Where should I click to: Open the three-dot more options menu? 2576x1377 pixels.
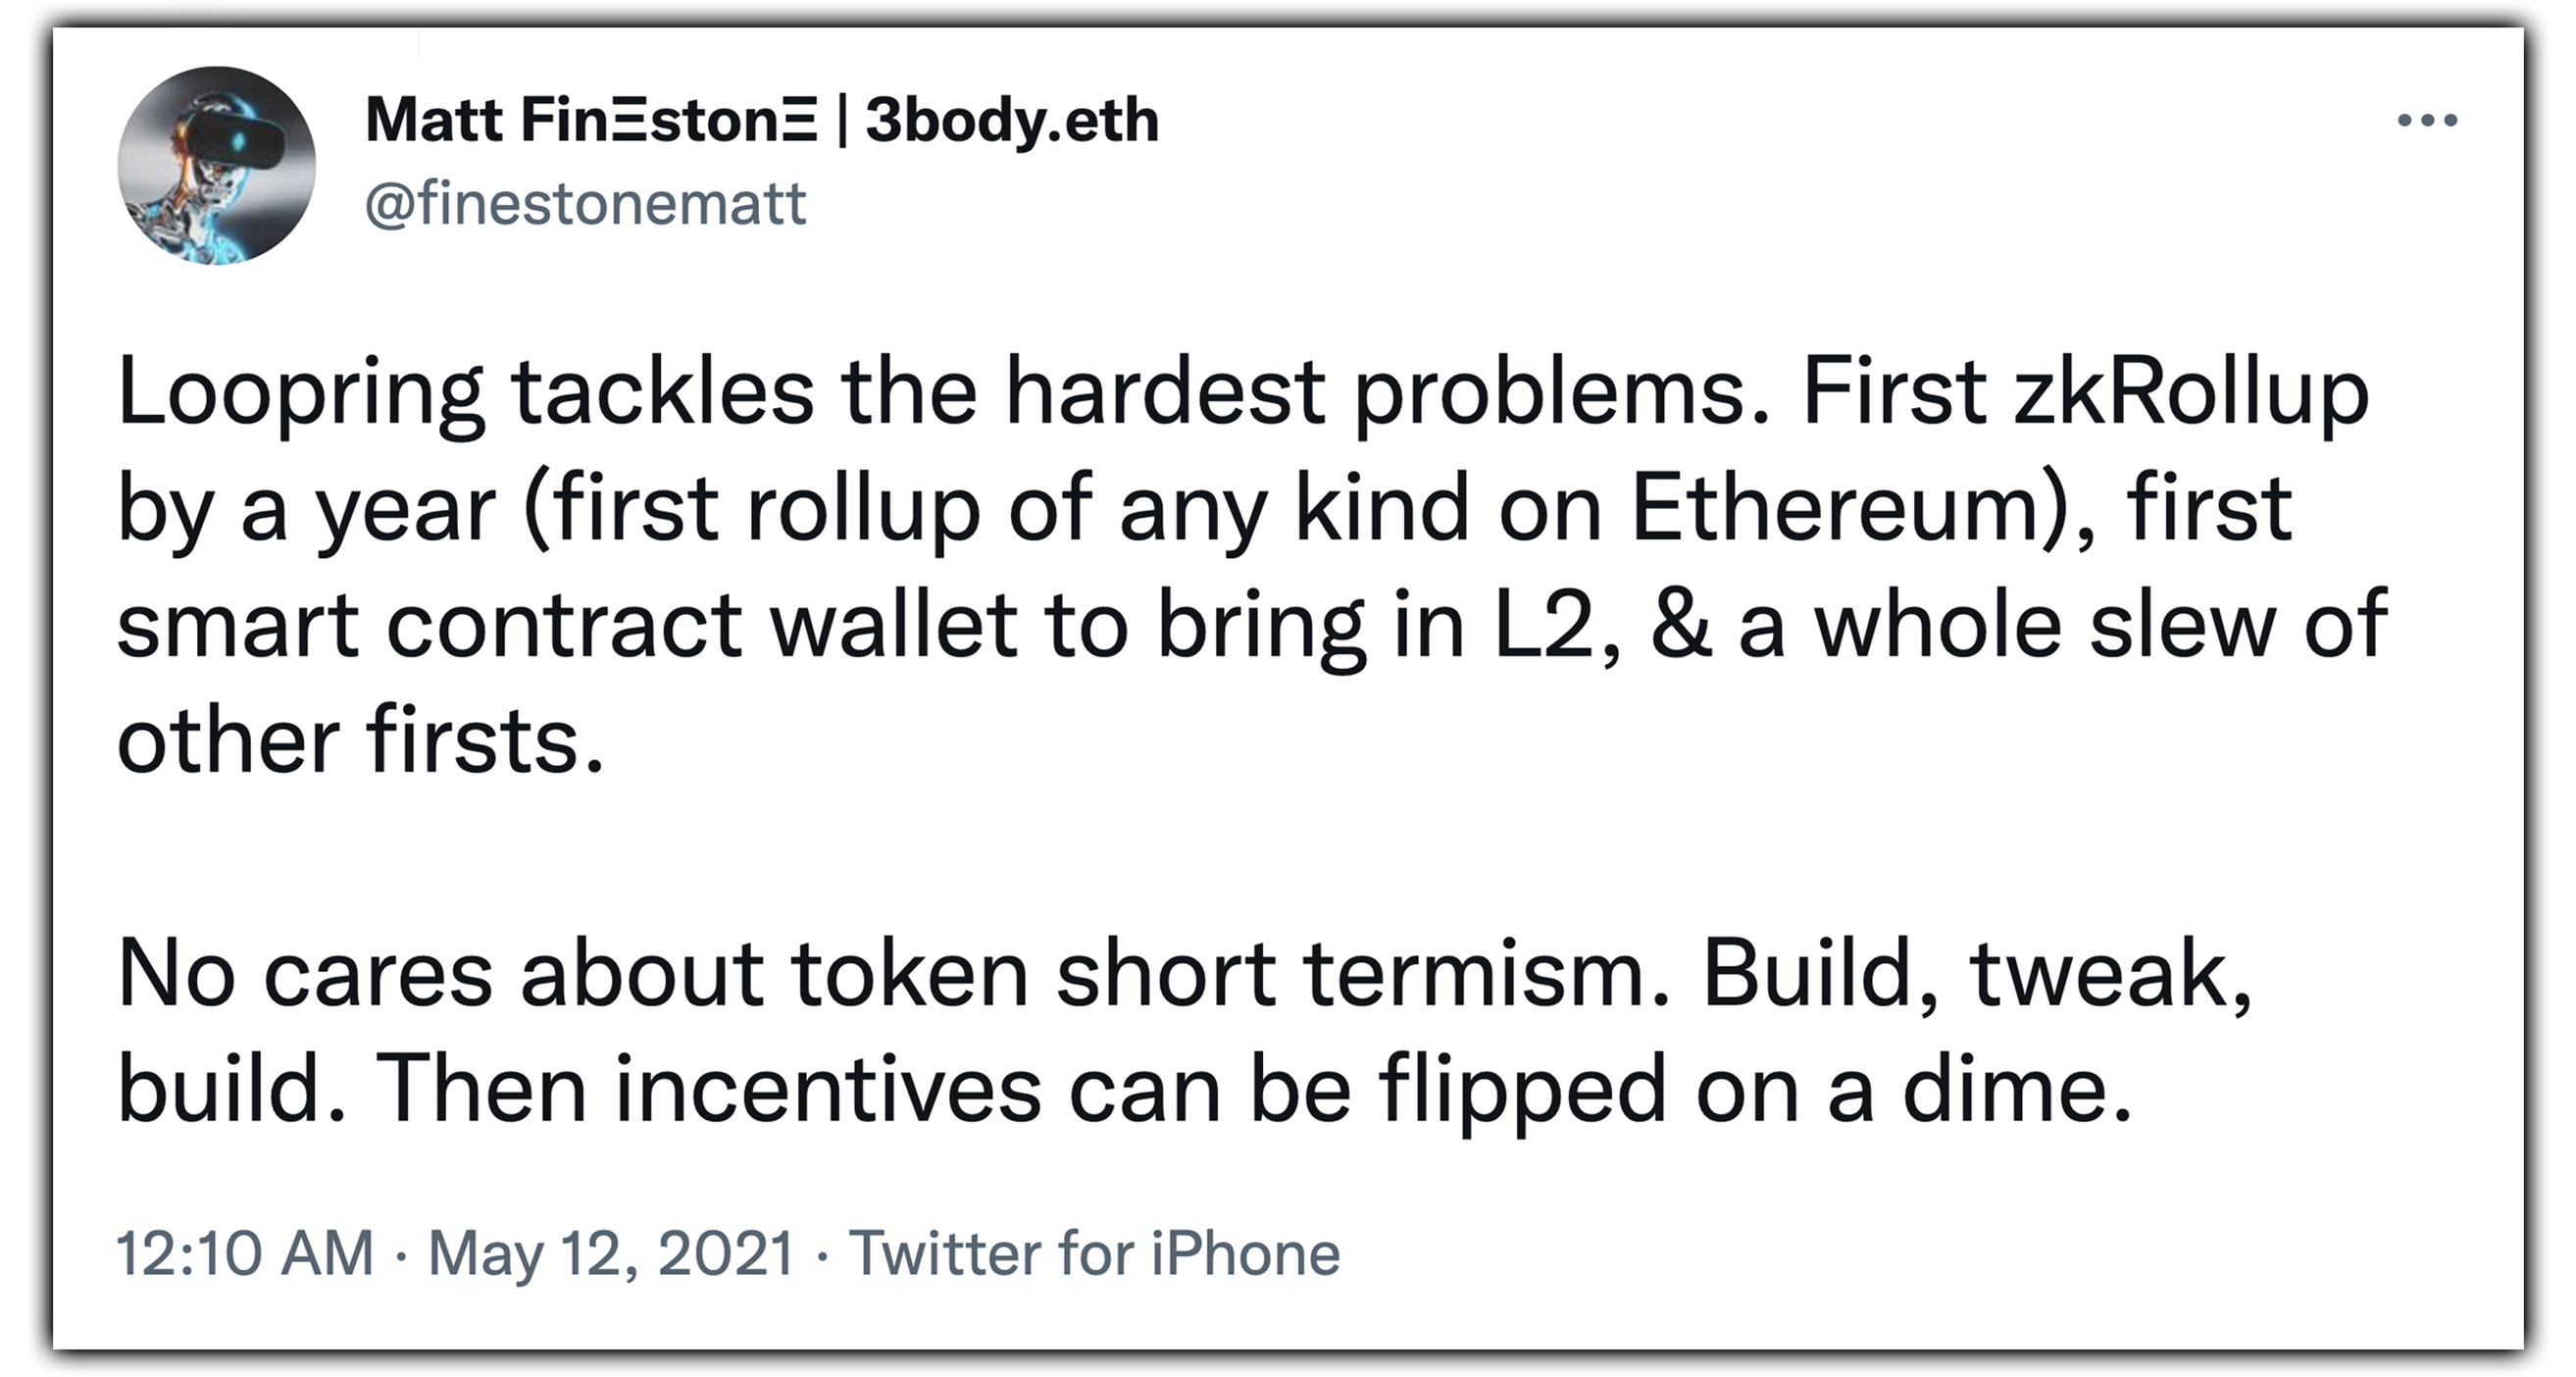coord(2427,120)
